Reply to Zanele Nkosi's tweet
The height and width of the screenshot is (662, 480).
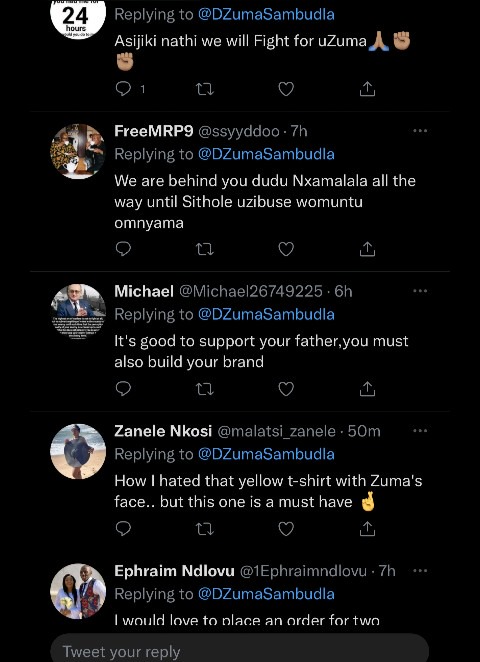[123, 529]
